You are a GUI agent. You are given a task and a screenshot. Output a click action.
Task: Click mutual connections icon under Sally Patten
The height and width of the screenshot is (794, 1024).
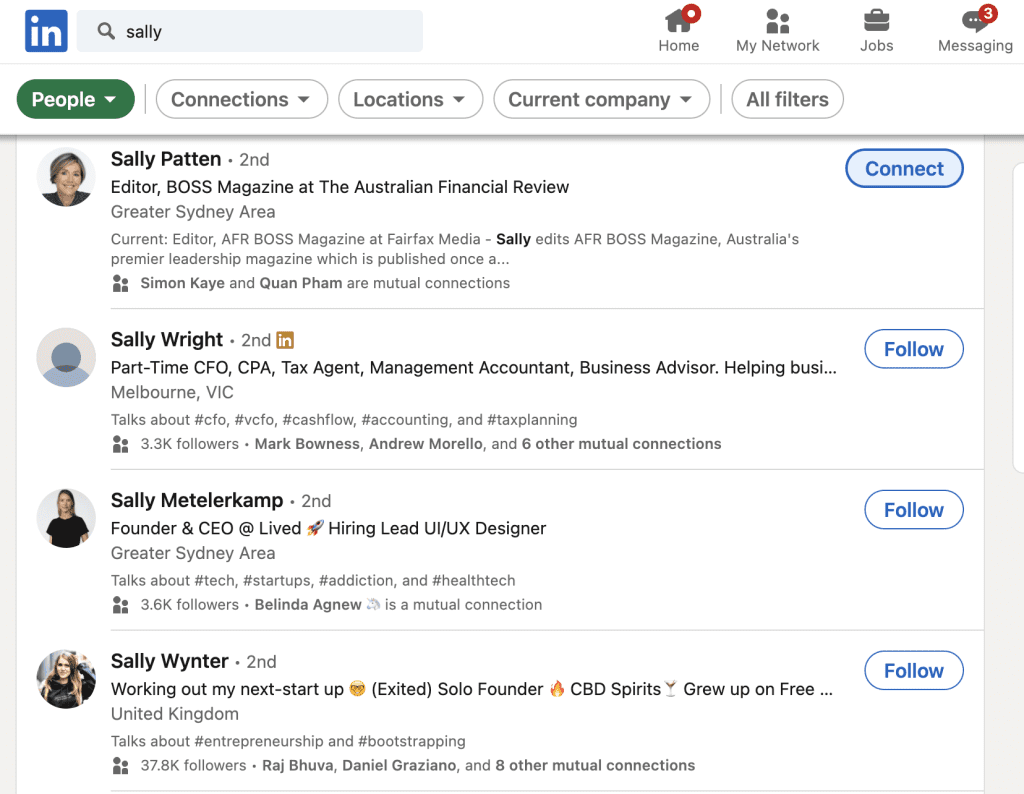tap(120, 283)
